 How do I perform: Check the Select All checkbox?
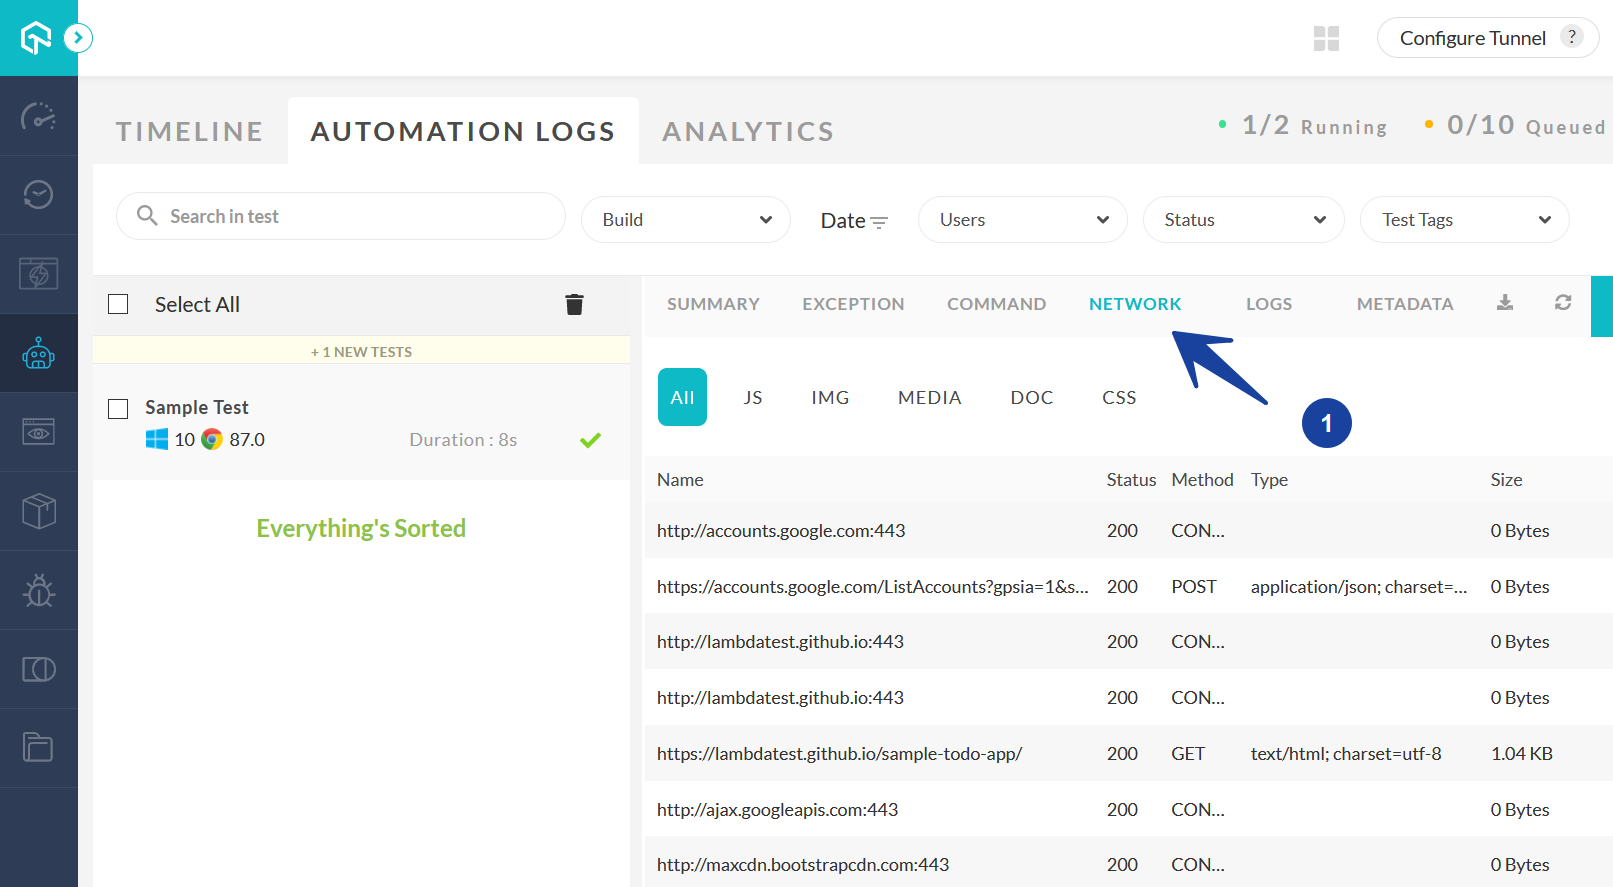(118, 304)
